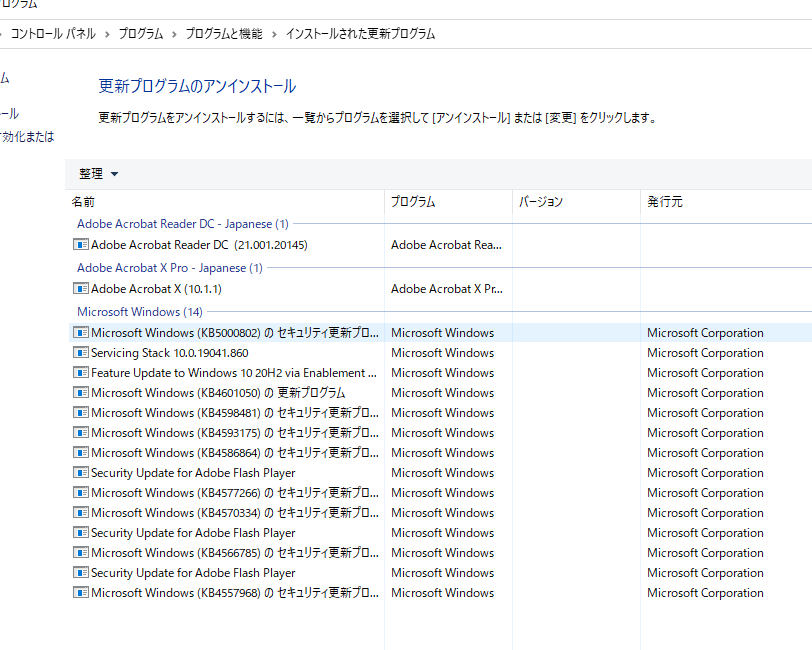Click the icon next to Servicing Stack 10.0.19041.860
The height and width of the screenshot is (650, 812).
(80, 353)
